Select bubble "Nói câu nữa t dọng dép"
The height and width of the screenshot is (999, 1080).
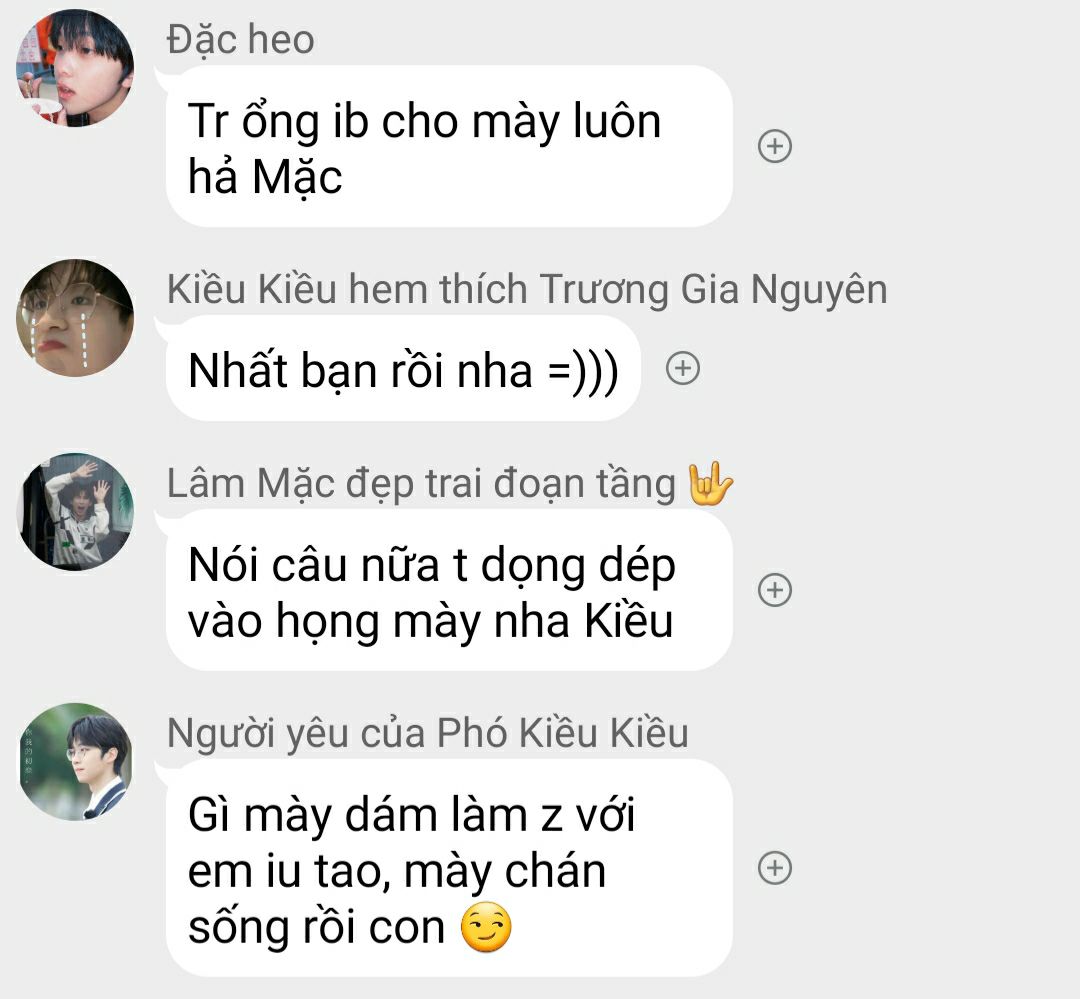click(449, 590)
